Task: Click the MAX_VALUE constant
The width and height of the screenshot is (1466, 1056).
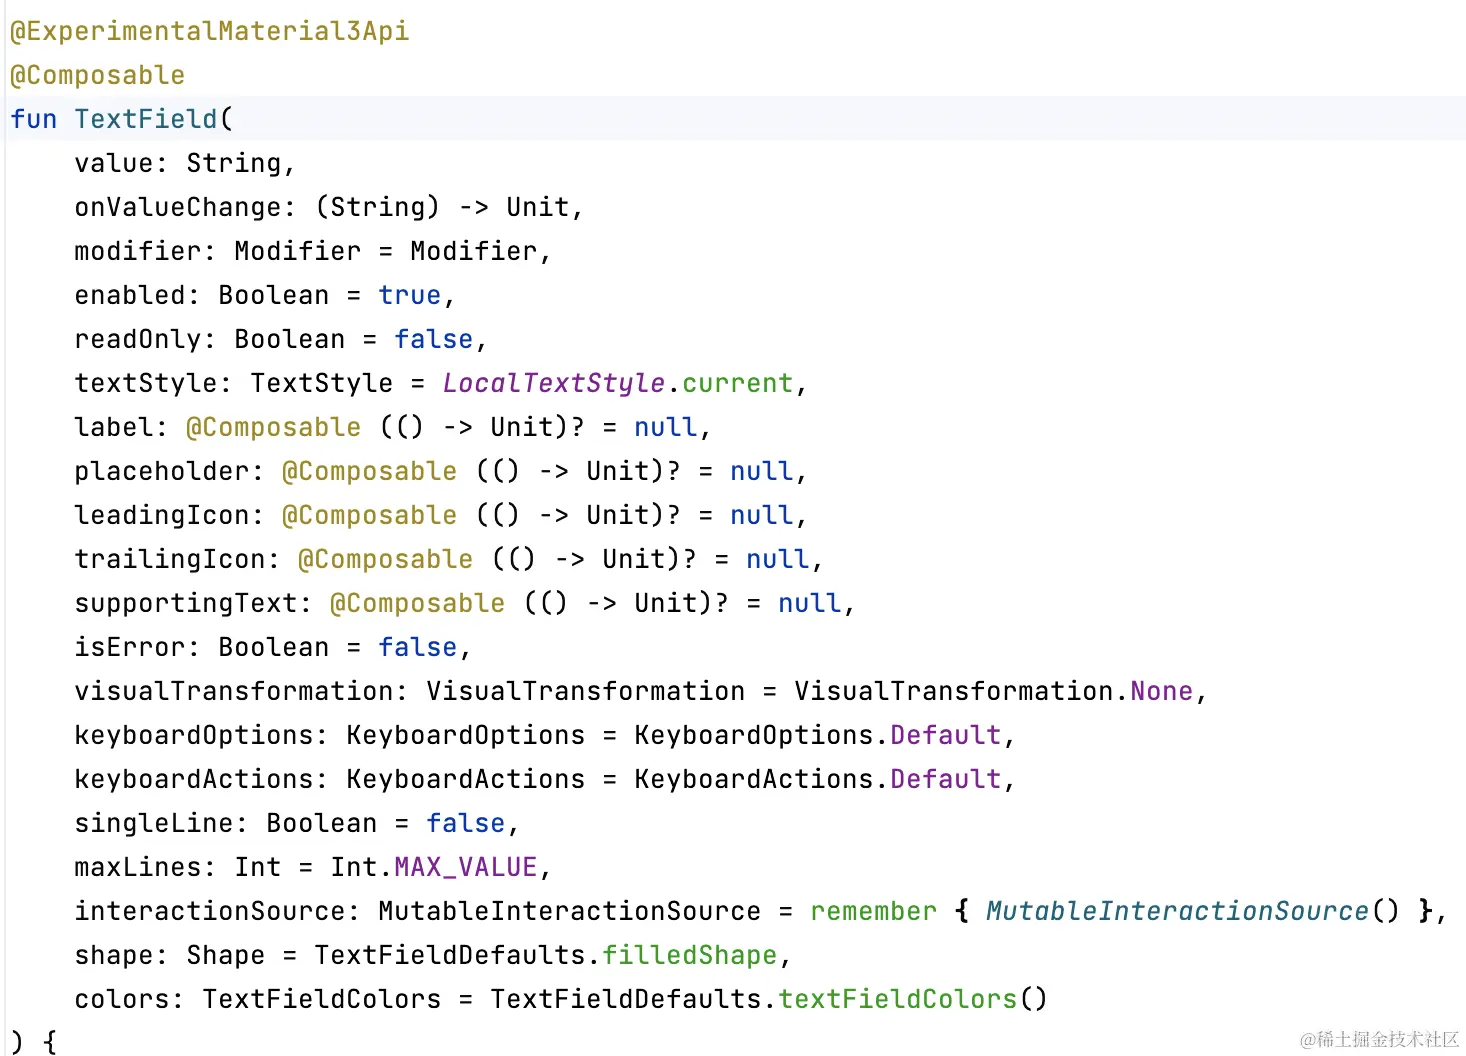Action: (466, 867)
